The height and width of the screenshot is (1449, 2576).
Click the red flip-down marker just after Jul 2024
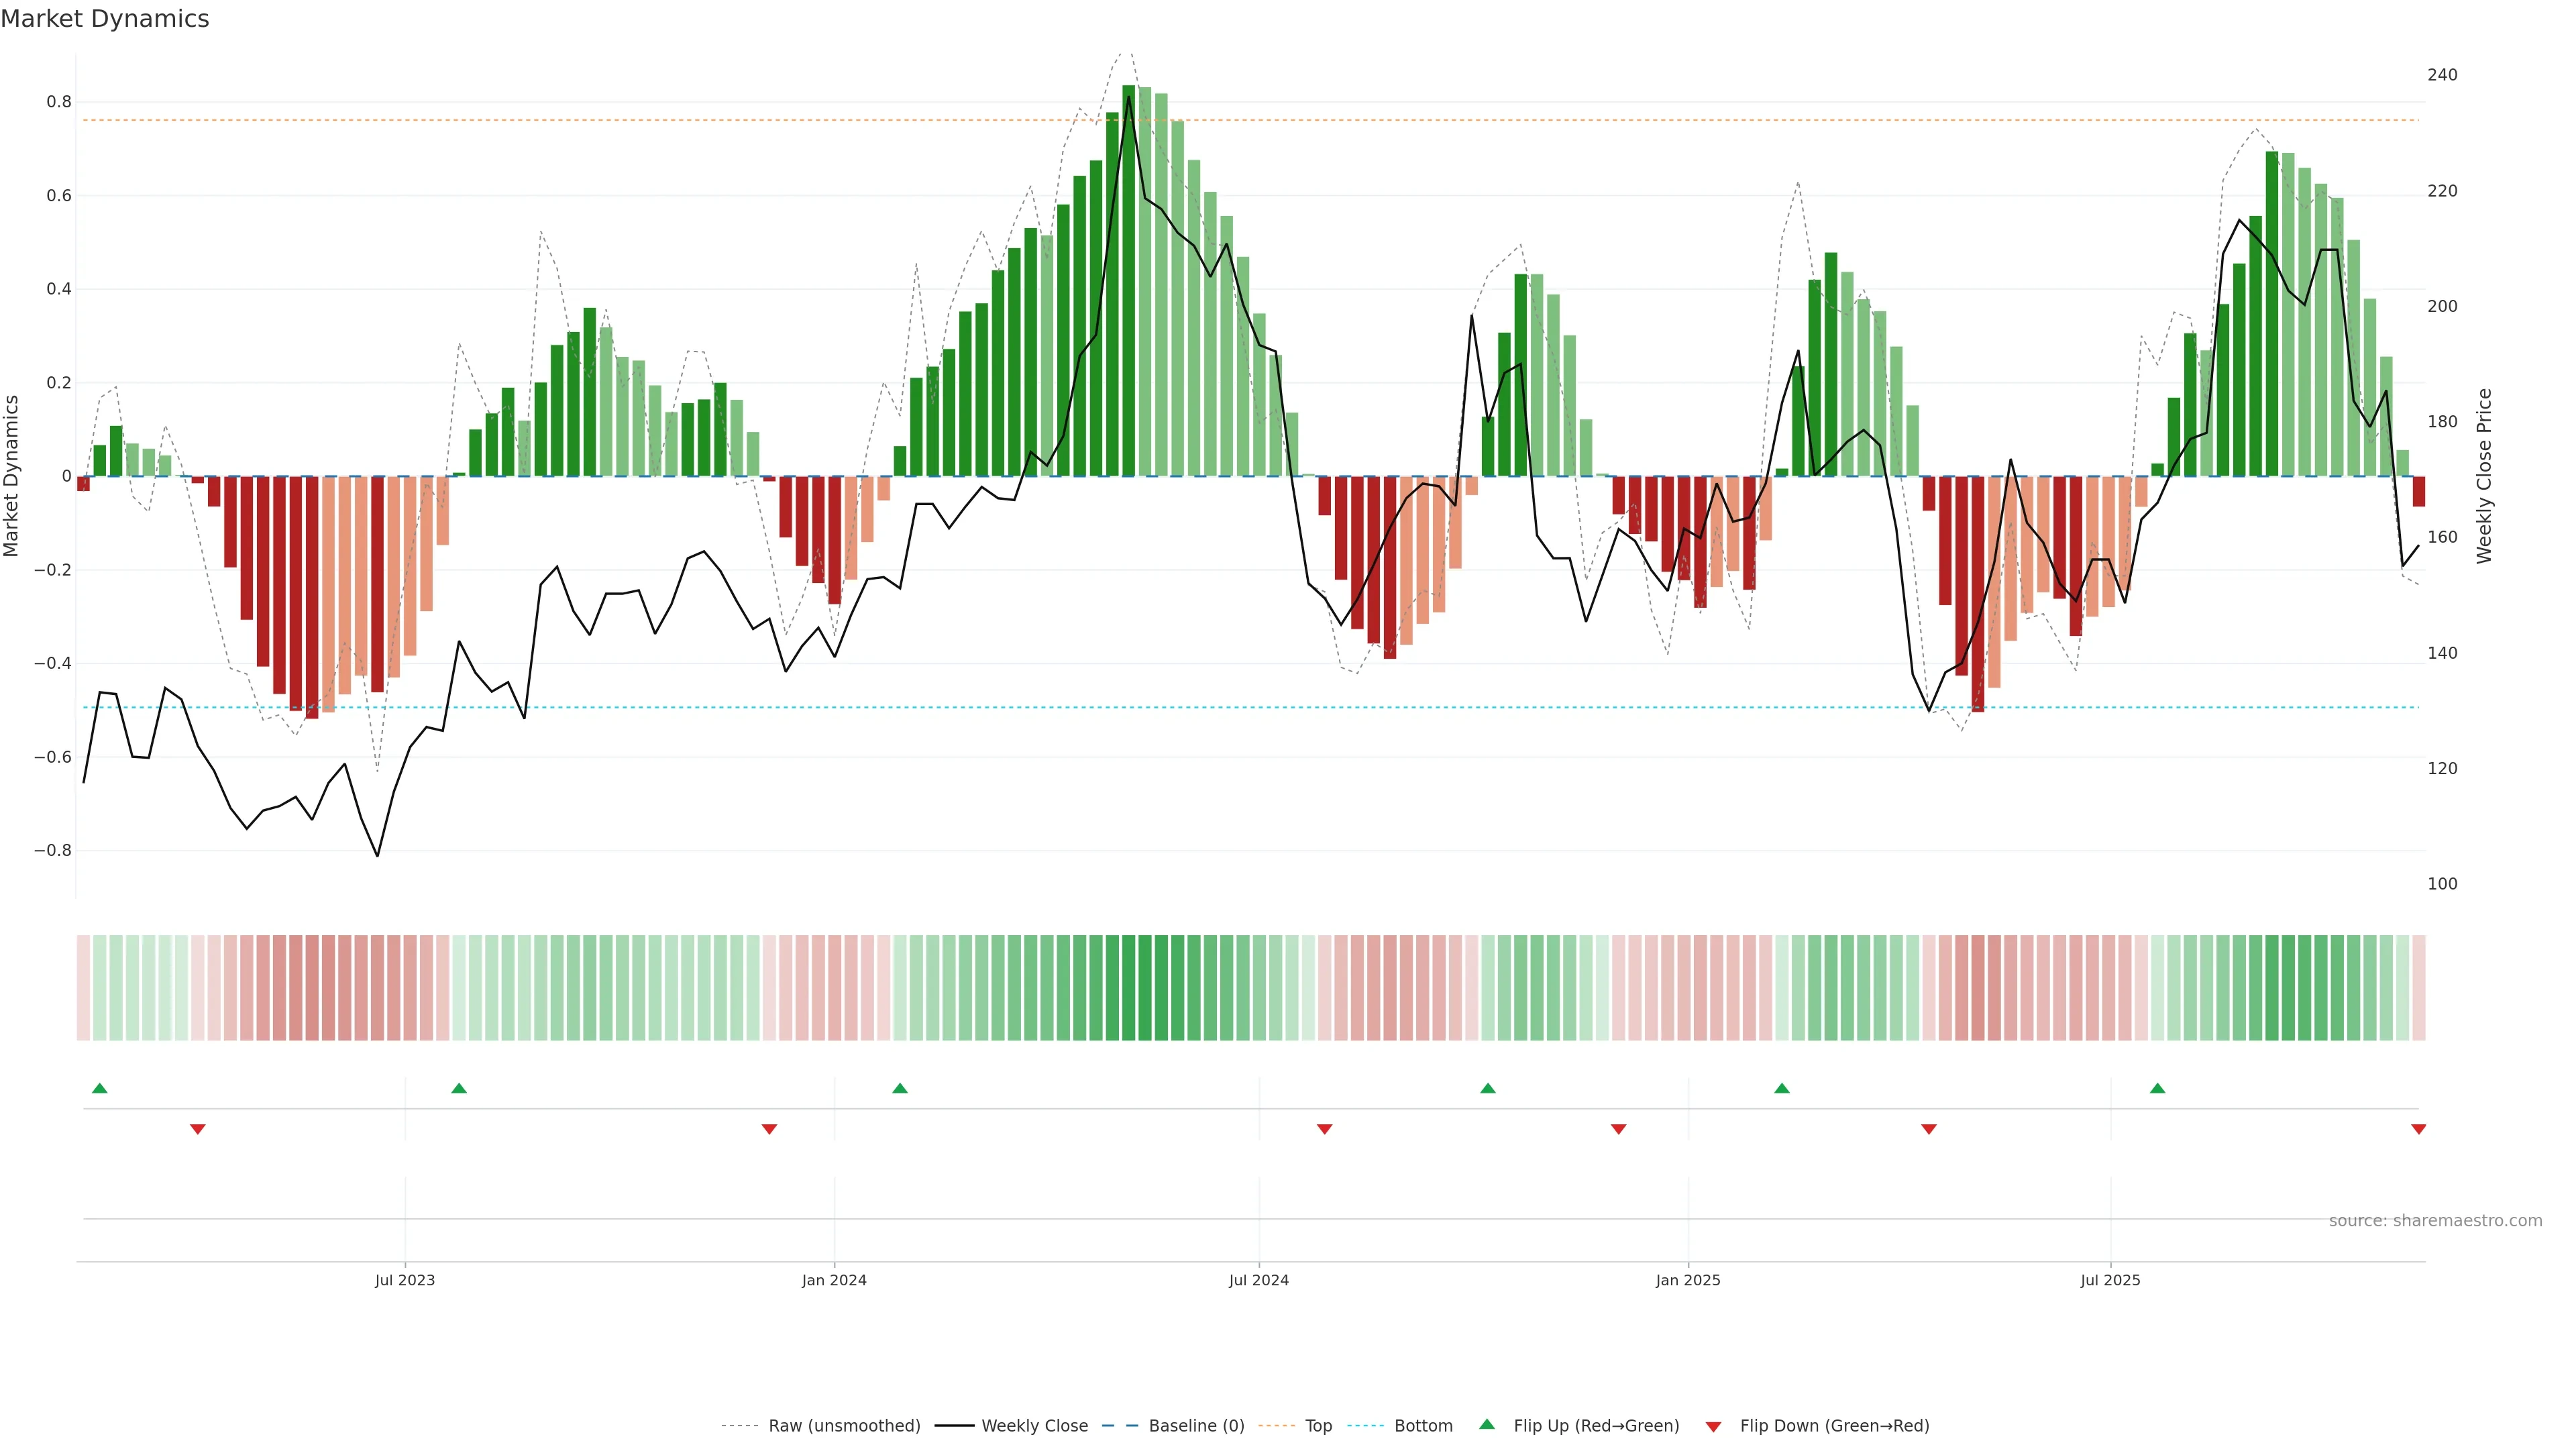pyautogui.click(x=1324, y=1129)
